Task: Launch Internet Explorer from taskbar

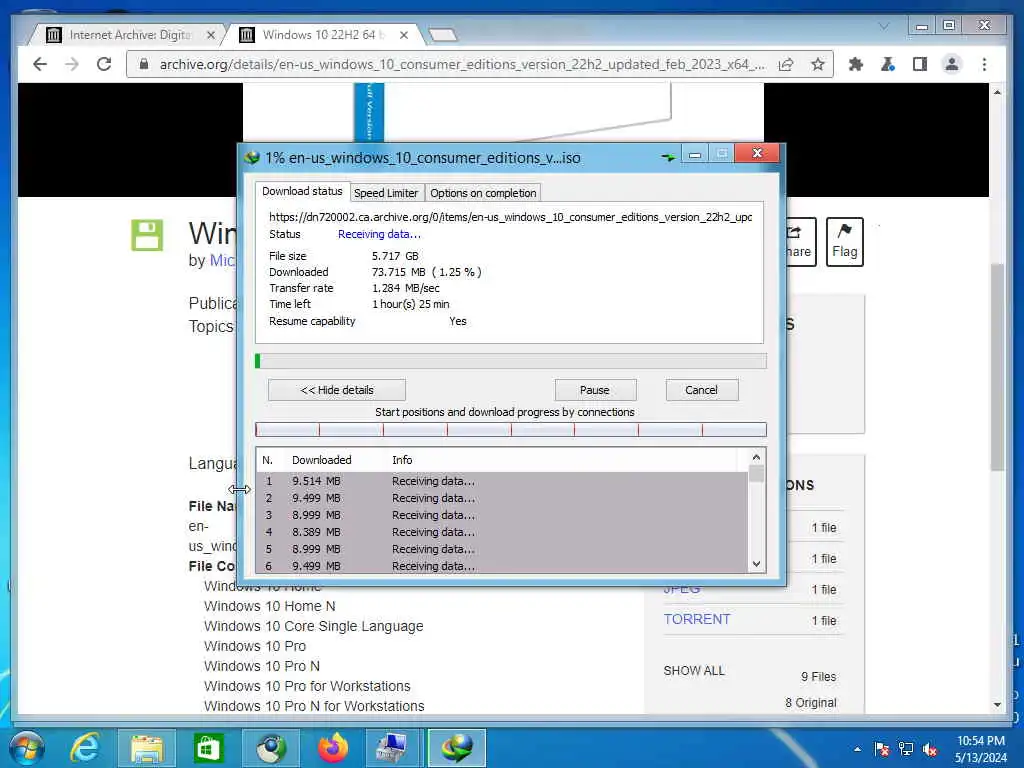Action: (x=86, y=748)
